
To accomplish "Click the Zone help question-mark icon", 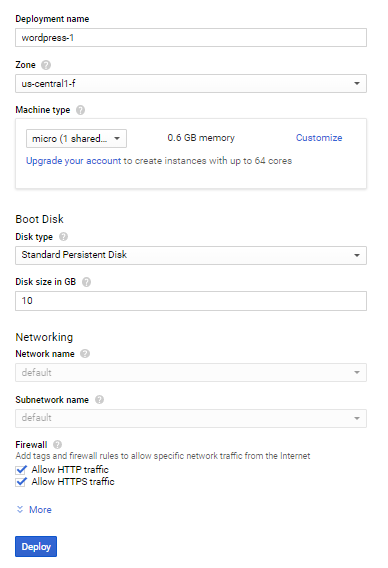I will pos(46,65).
